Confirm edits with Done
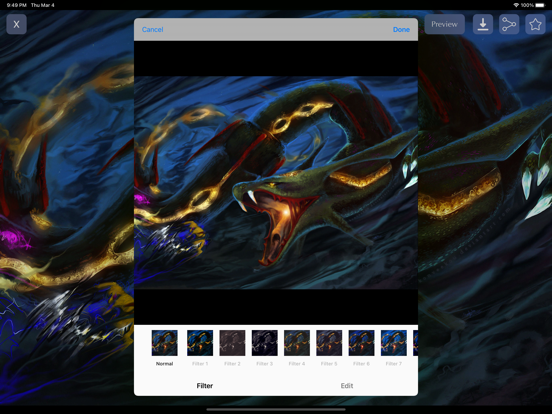Image resolution: width=552 pixels, height=414 pixels. pyautogui.click(x=401, y=30)
